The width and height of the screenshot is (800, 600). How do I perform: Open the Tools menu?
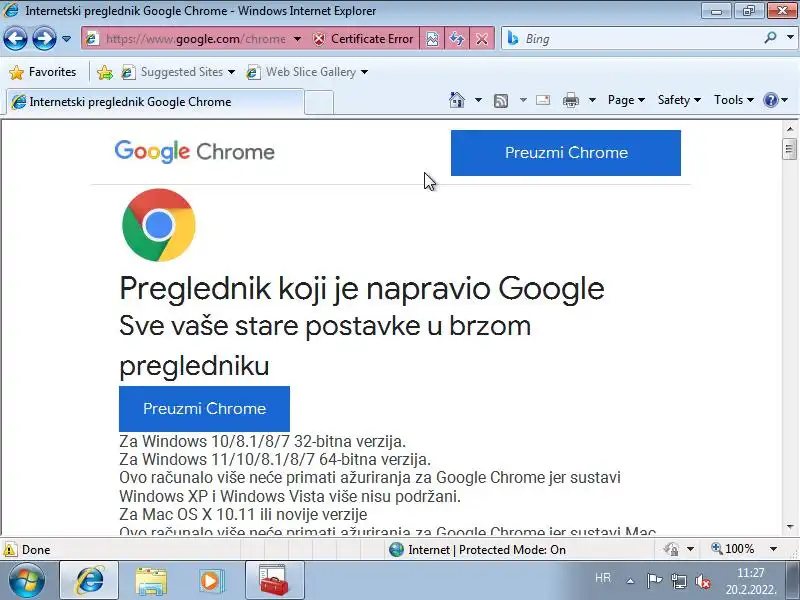734,100
